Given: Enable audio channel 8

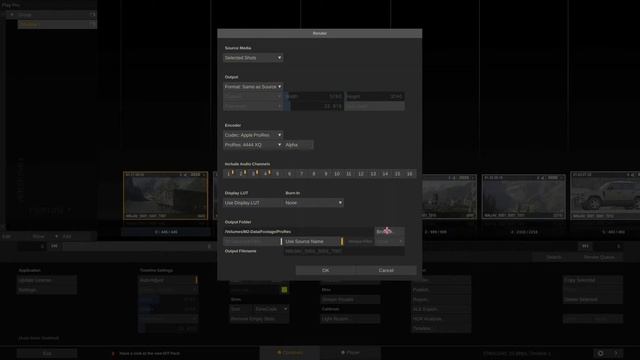Looking at the screenshot, I should [x=314, y=174].
